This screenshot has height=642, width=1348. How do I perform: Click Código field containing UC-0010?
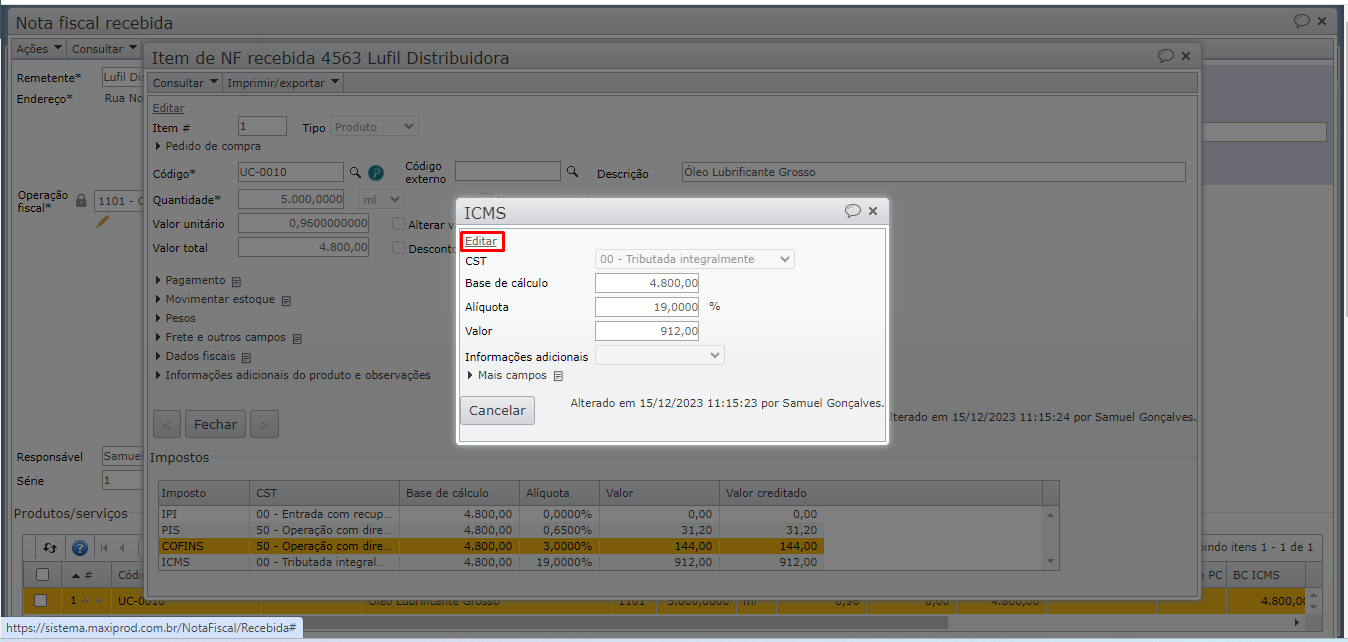tap(291, 172)
